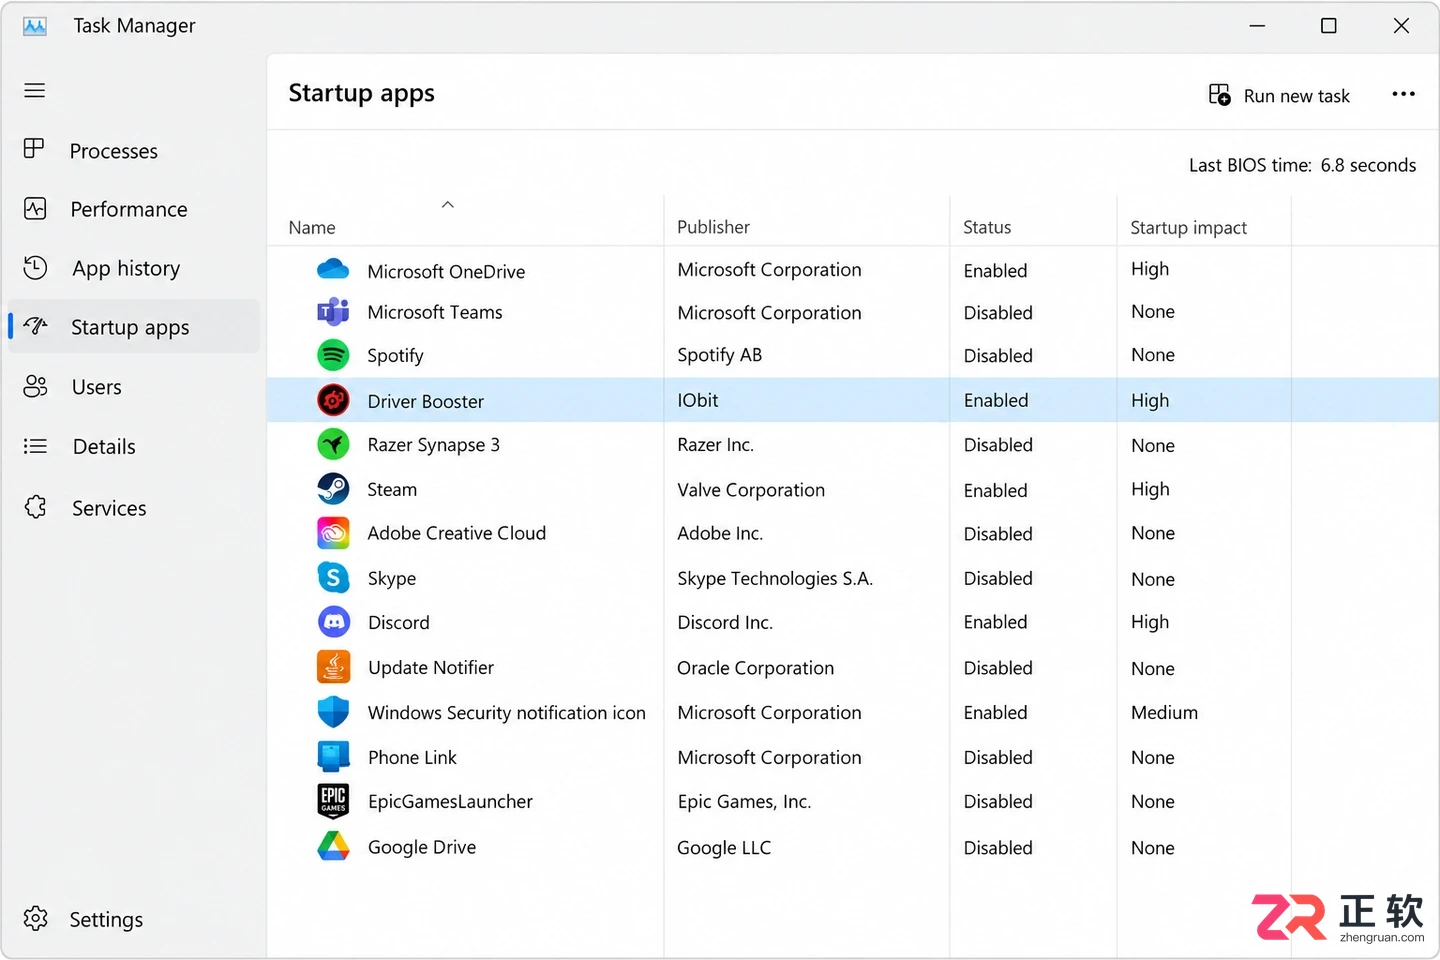Image resolution: width=1440 pixels, height=960 pixels.
Task: Select the Razer Synapse 3 row
Action: tap(853, 445)
